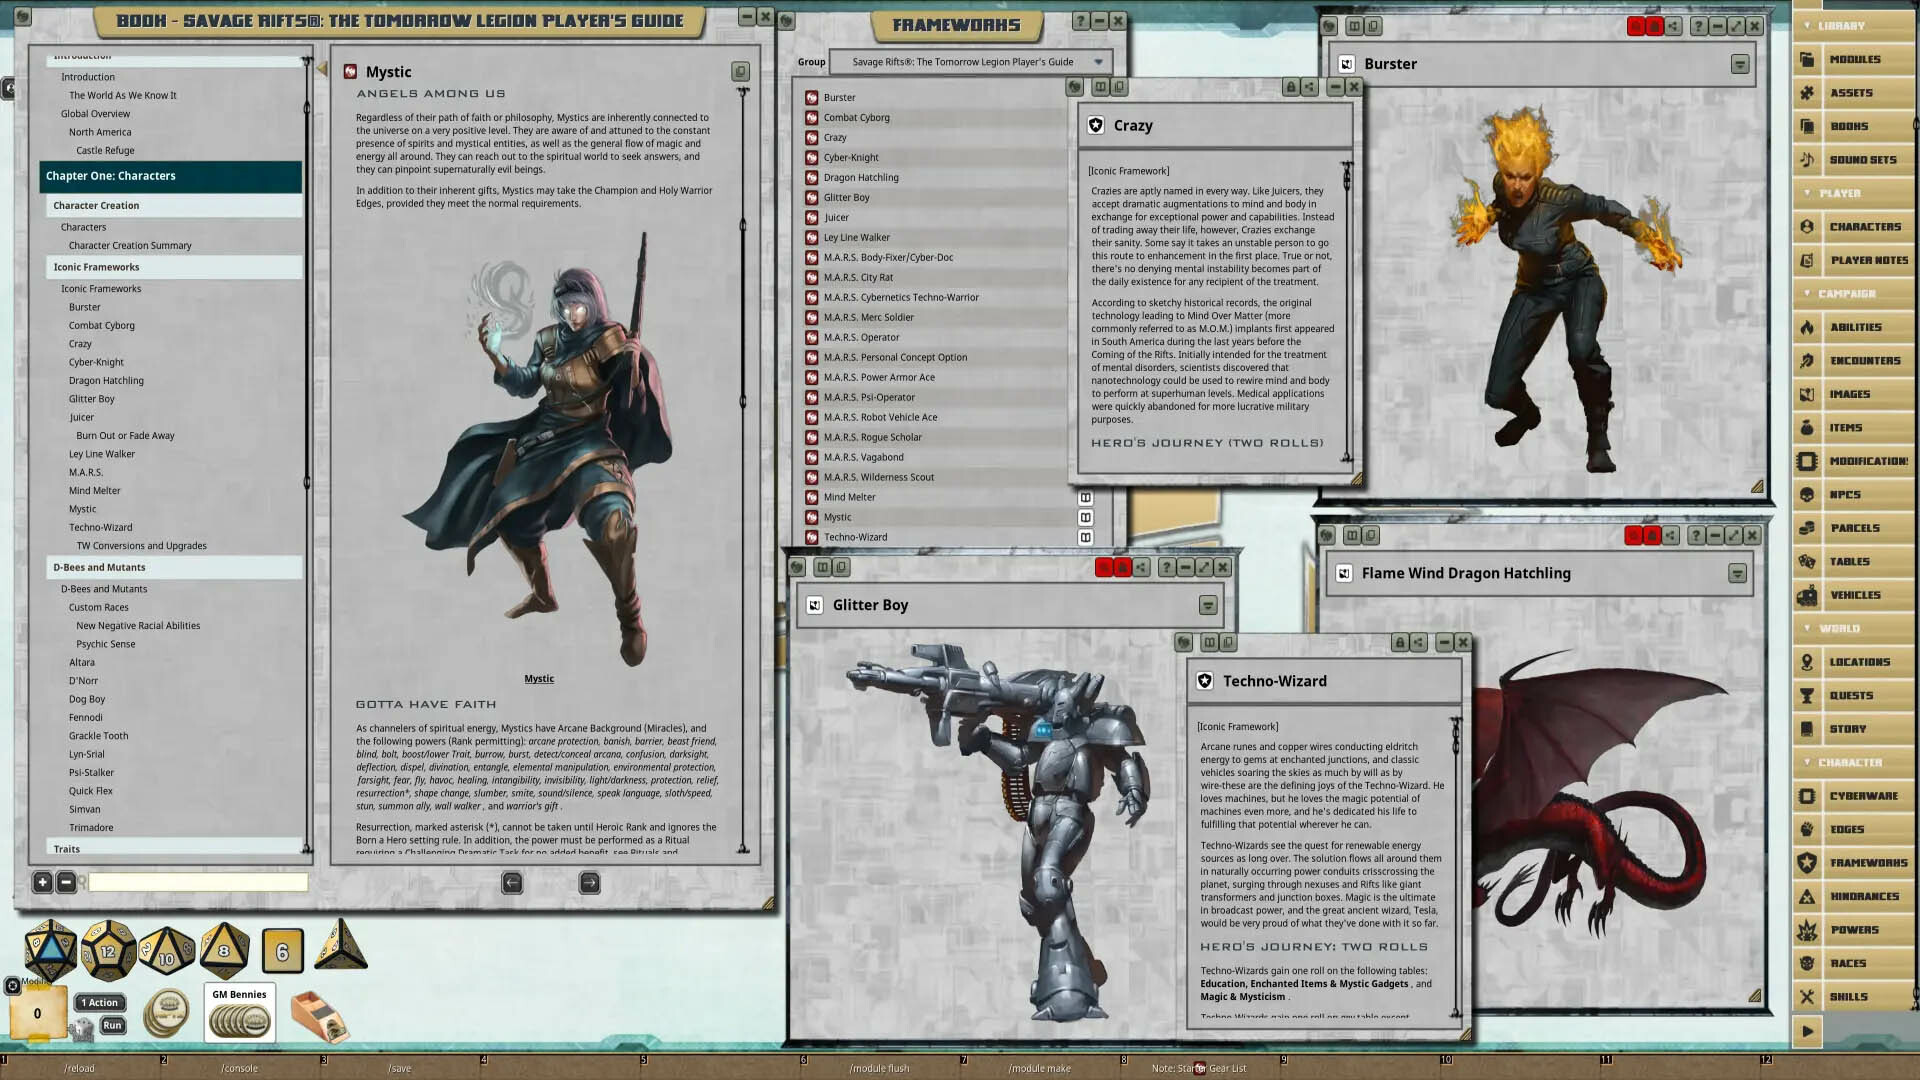The width and height of the screenshot is (1920, 1080).
Task: Open the Cyberware sidebar entry
Action: click(1862, 796)
